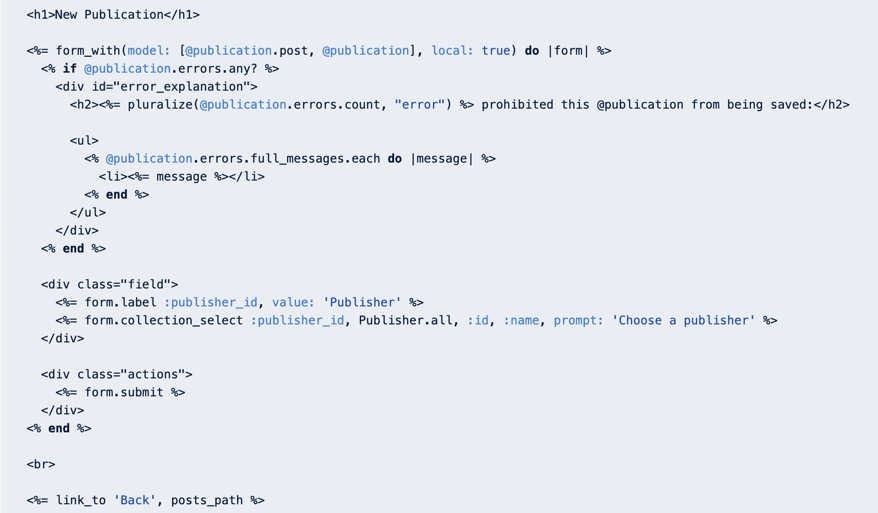Viewport: 878px width, 513px height.
Task: Click the form.label :publisher_id line
Action: tap(239, 302)
